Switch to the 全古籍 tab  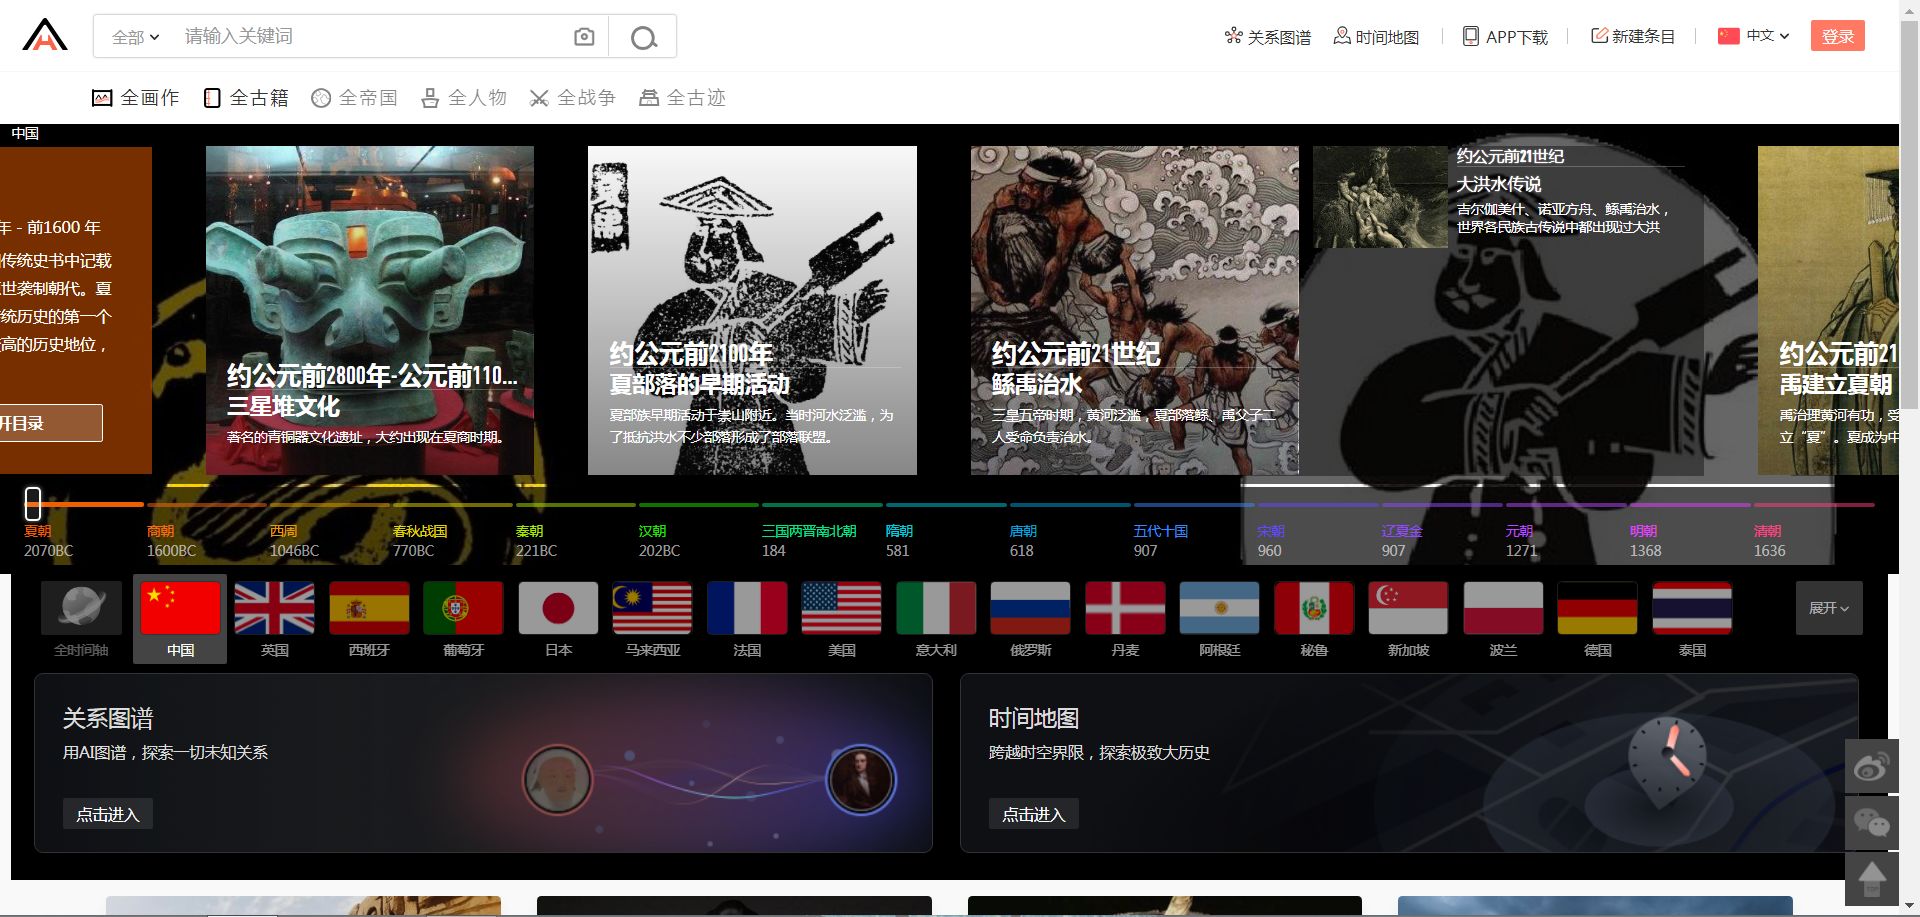(x=246, y=98)
